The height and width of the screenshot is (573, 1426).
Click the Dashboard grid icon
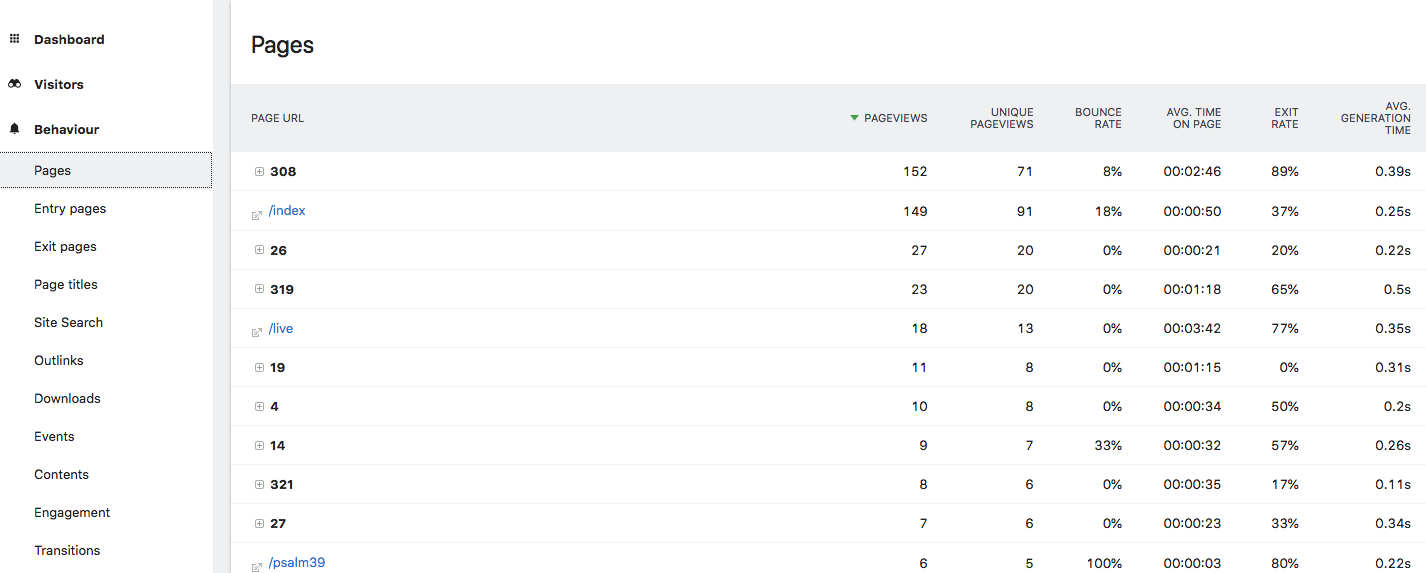[x=14, y=39]
